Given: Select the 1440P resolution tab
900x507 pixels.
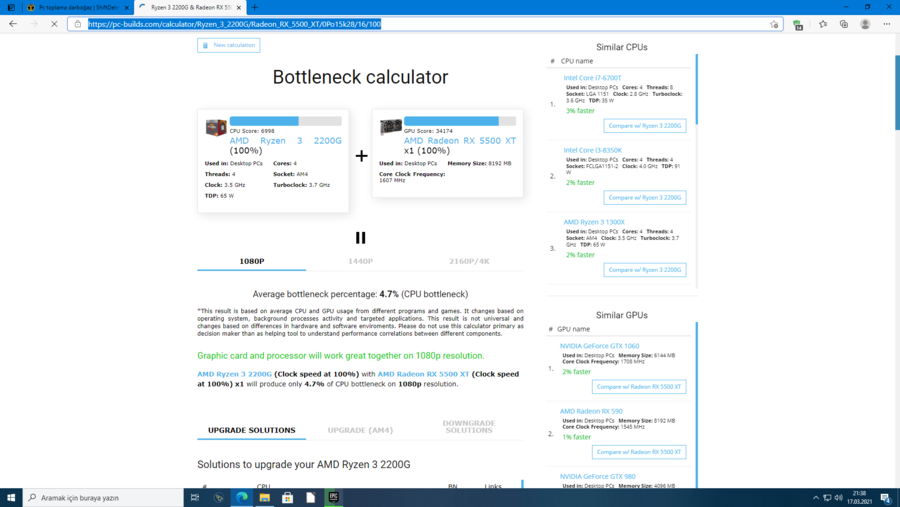Looking at the screenshot, I should [x=360, y=261].
